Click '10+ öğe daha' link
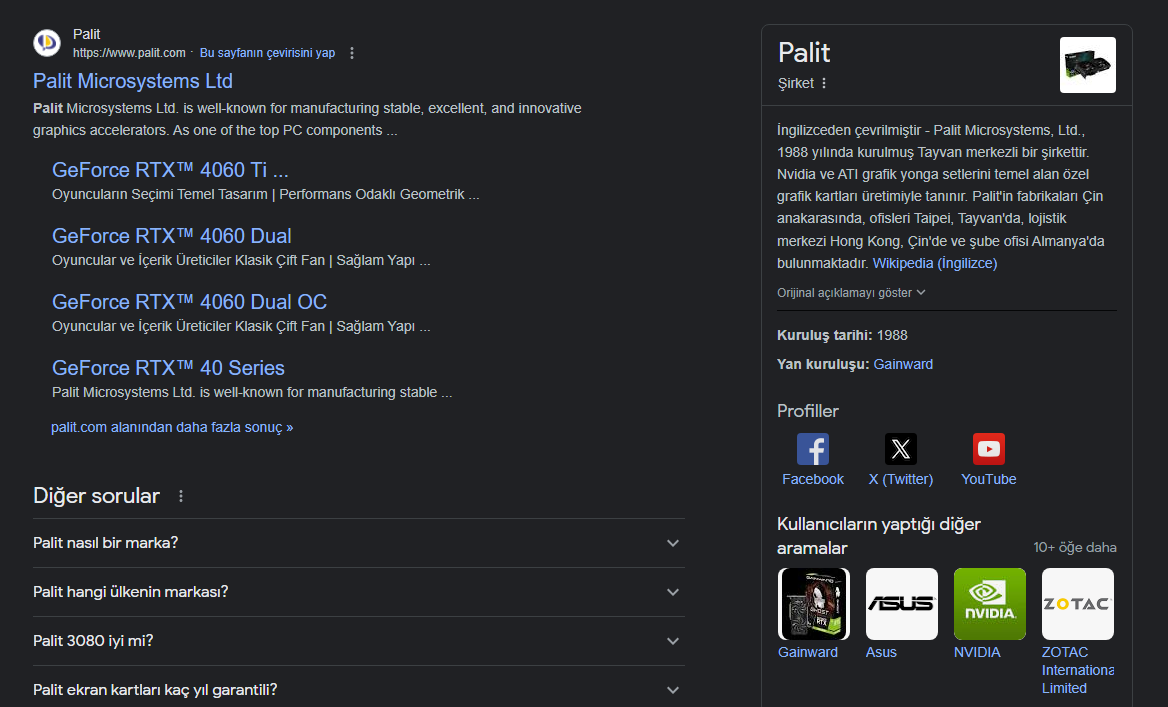 (x=1074, y=548)
